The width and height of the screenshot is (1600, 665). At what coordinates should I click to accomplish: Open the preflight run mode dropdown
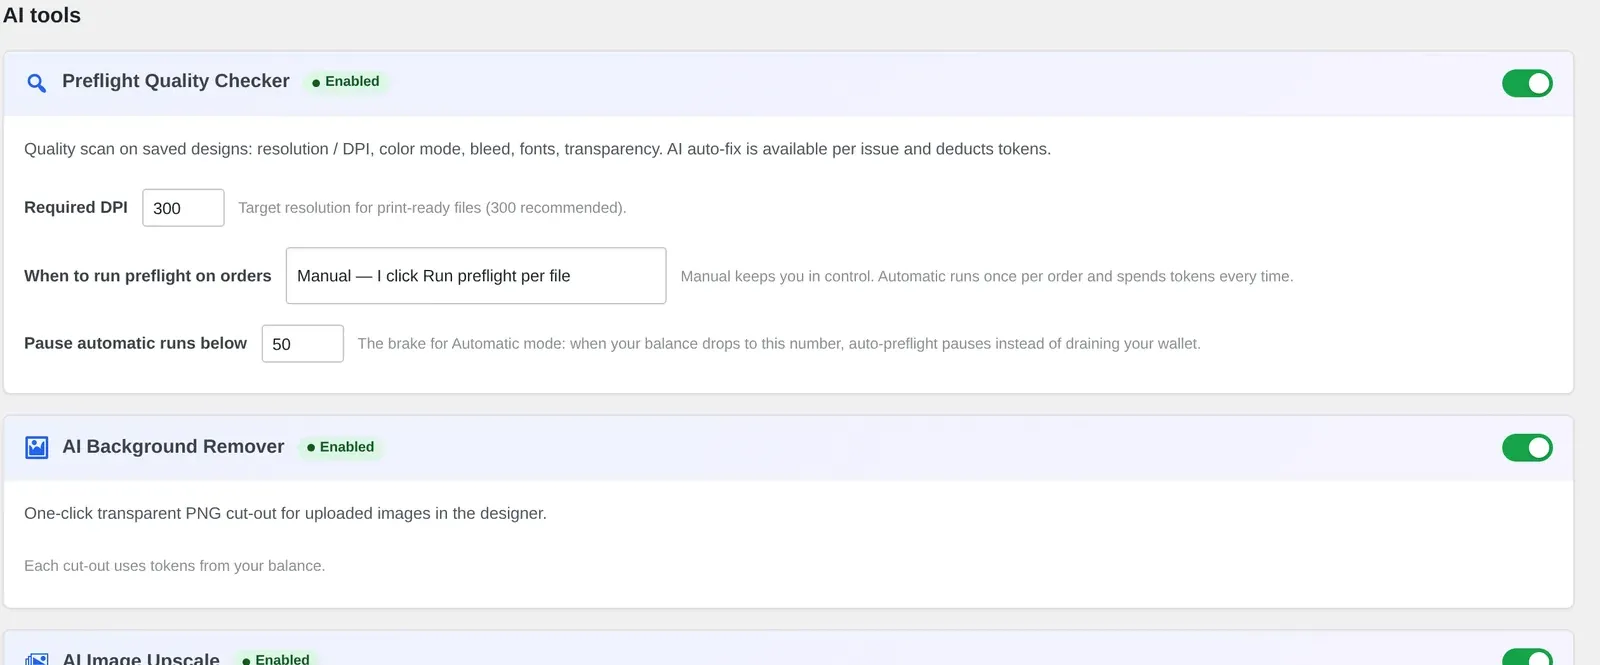coord(476,276)
